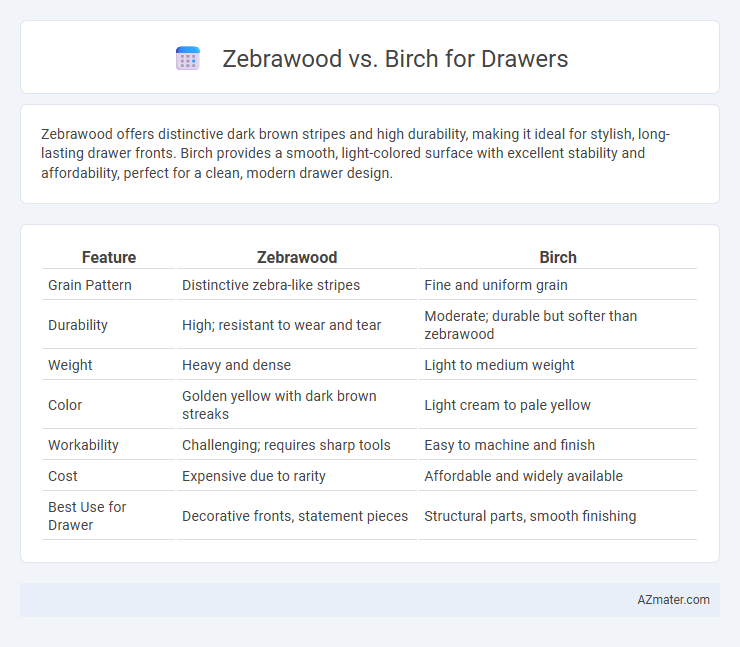The width and height of the screenshot is (740, 647).
Task: Select the 'Best Use for Drawer' row label
Action: [x=87, y=516]
